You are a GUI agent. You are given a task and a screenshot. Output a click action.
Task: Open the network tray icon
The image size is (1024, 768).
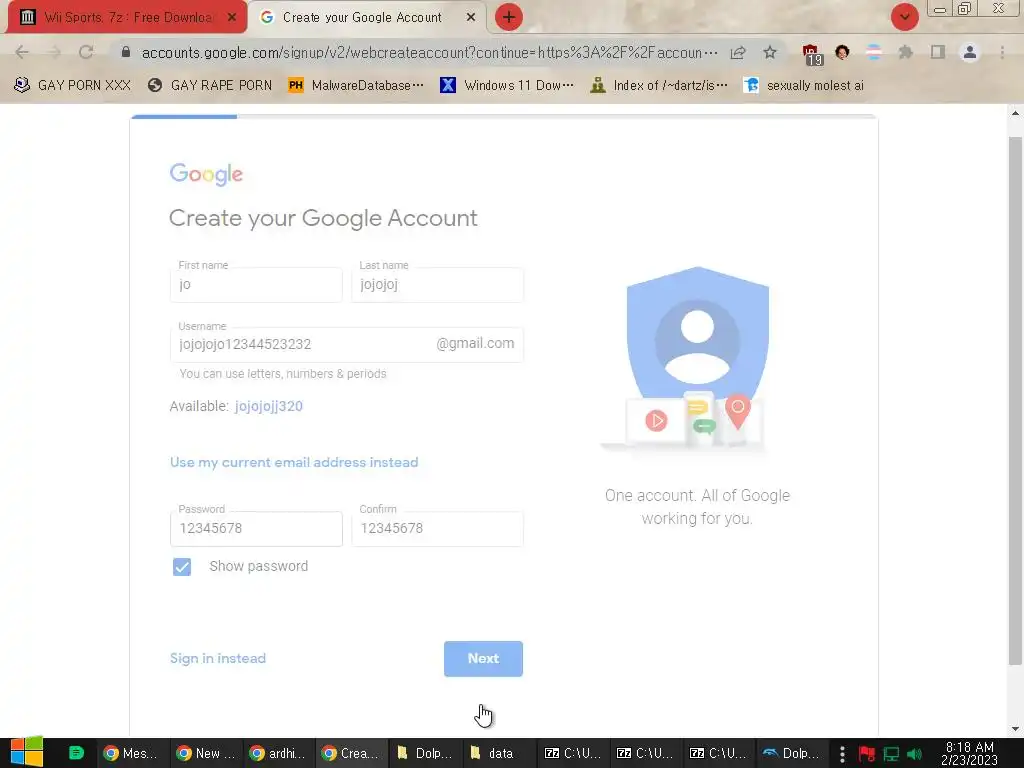click(x=891, y=754)
